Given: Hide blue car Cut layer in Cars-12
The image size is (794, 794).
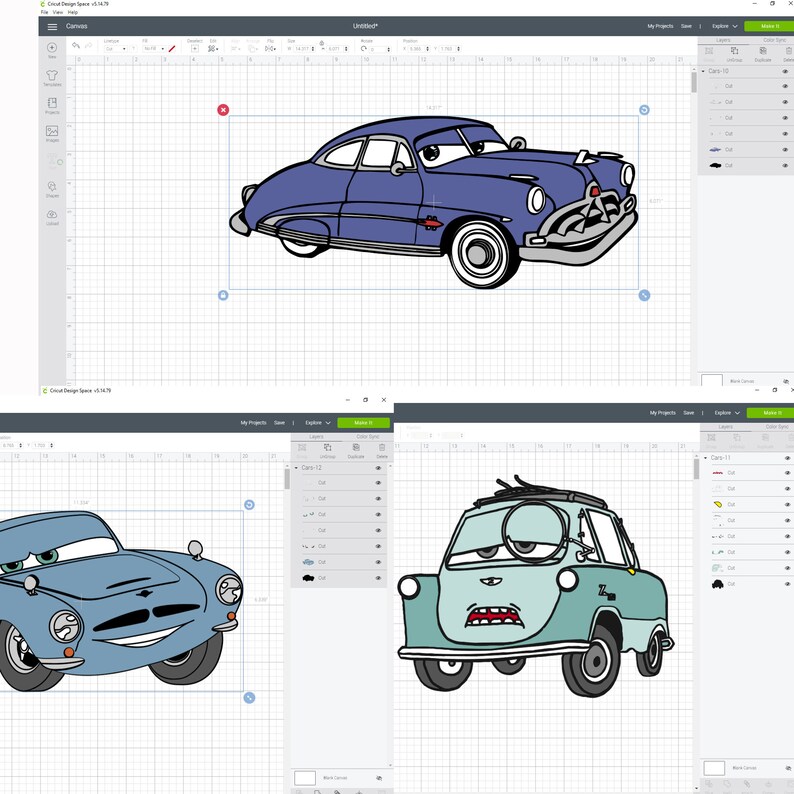Looking at the screenshot, I should [378, 562].
